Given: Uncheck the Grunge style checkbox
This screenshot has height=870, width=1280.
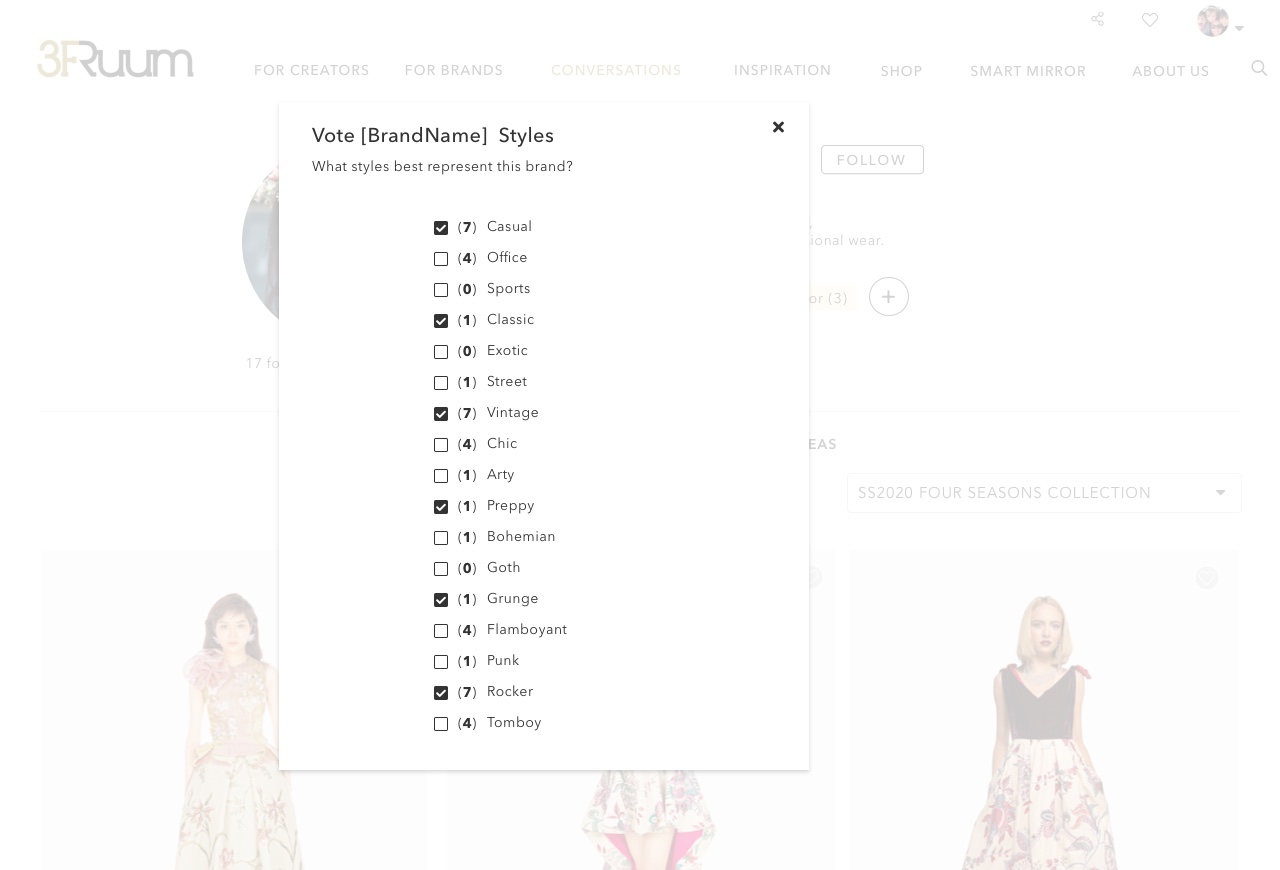Looking at the screenshot, I should click(x=441, y=600).
